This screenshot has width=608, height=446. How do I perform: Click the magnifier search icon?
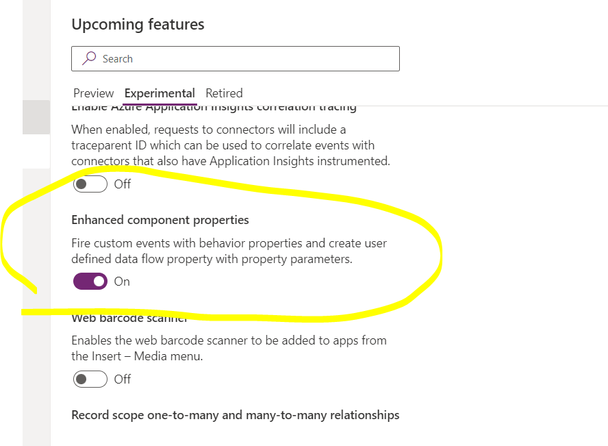(89, 59)
